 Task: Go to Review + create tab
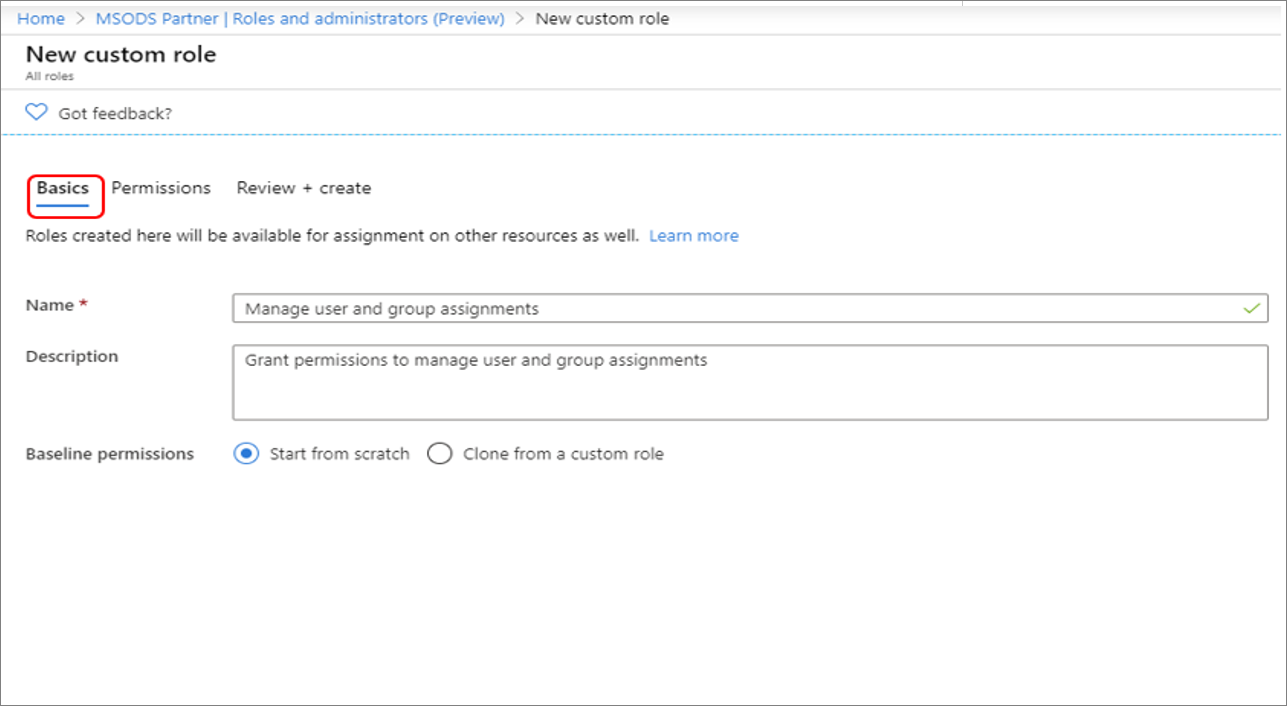(304, 188)
